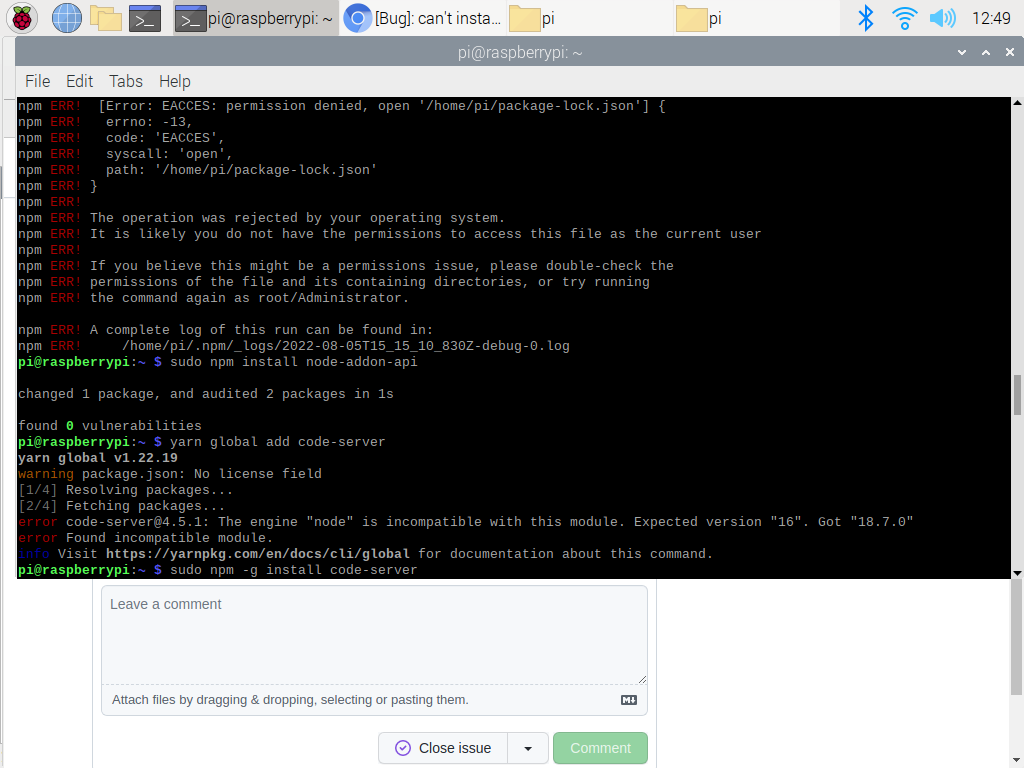Viewport: 1024px width, 768px height.
Task: Launch the web browser globe icon
Action: 67,18
